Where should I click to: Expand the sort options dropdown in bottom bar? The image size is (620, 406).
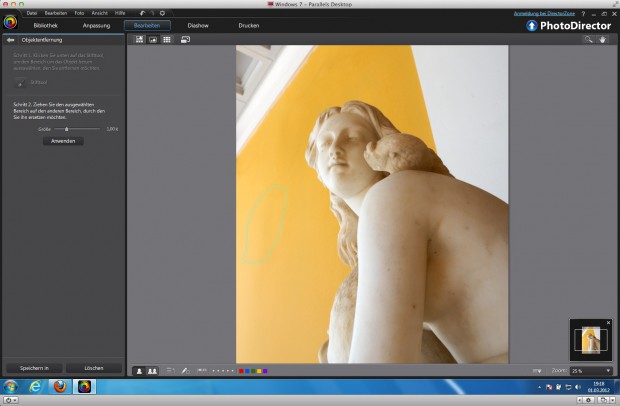pyautogui.click(x=537, y=371)
